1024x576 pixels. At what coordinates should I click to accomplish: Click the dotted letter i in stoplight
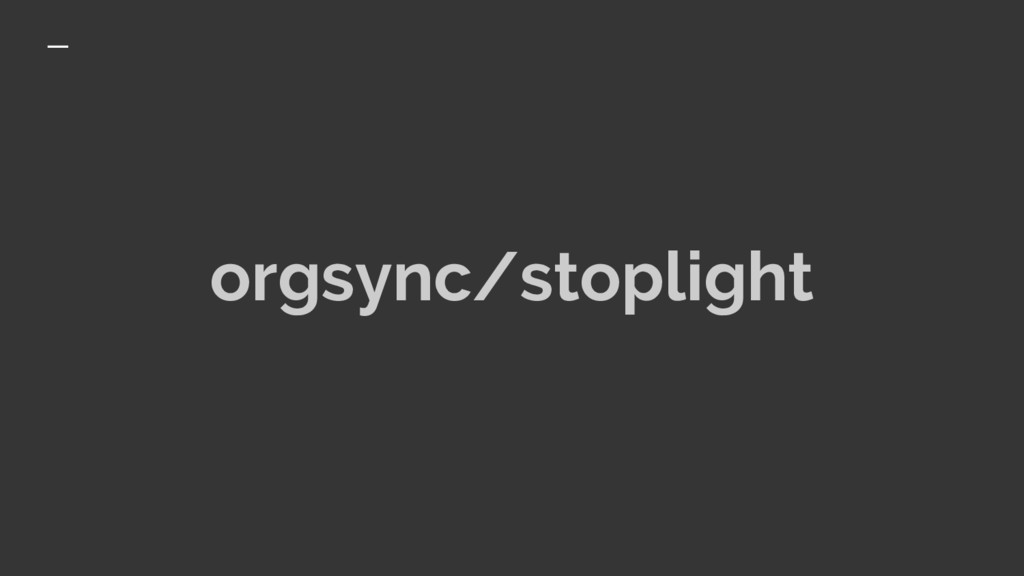[x=692, y=276]
